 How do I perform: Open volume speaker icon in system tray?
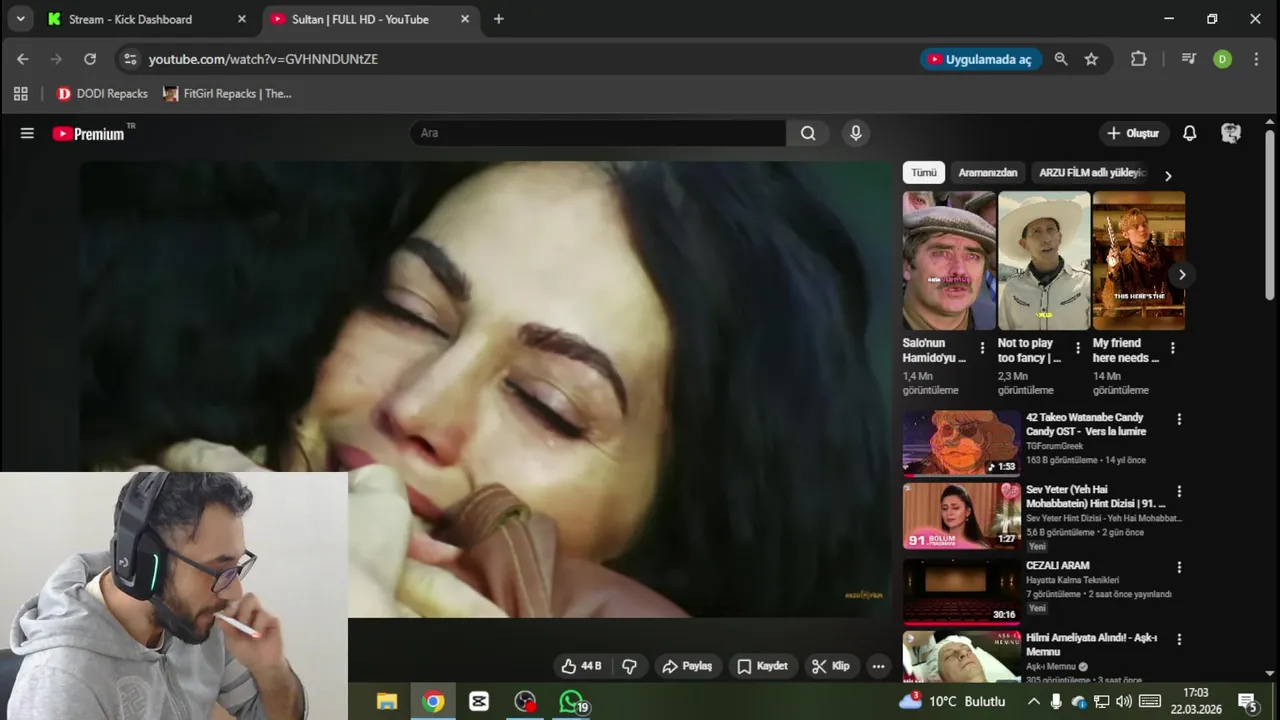(1123, 701)
